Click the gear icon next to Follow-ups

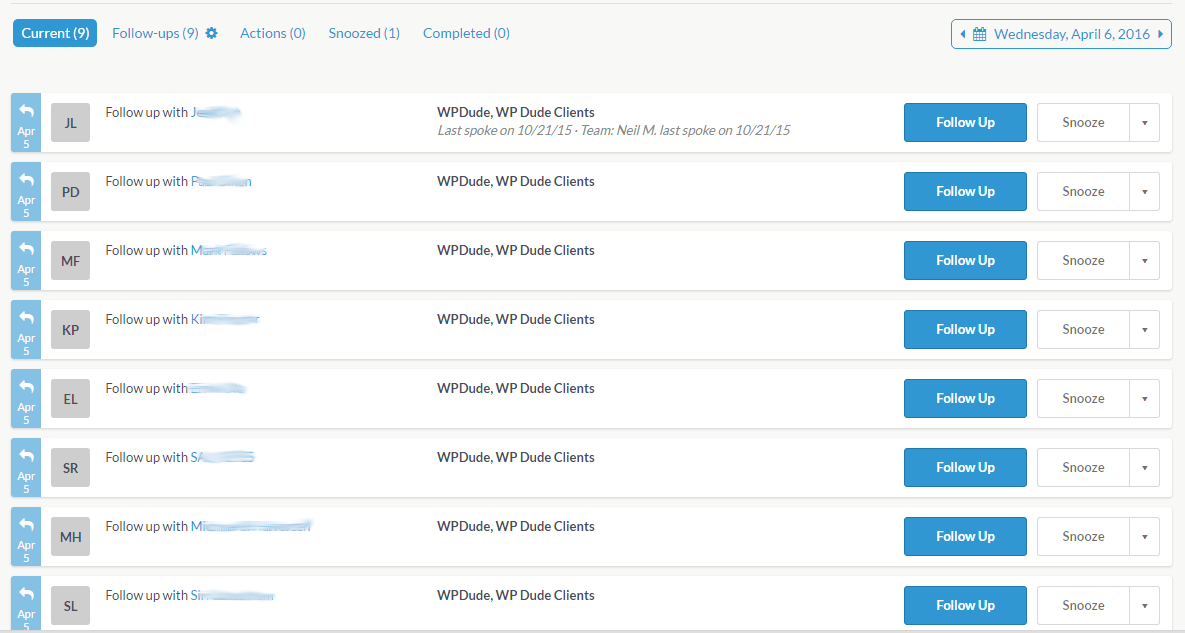pyautogui.click(x=212, y=33)
